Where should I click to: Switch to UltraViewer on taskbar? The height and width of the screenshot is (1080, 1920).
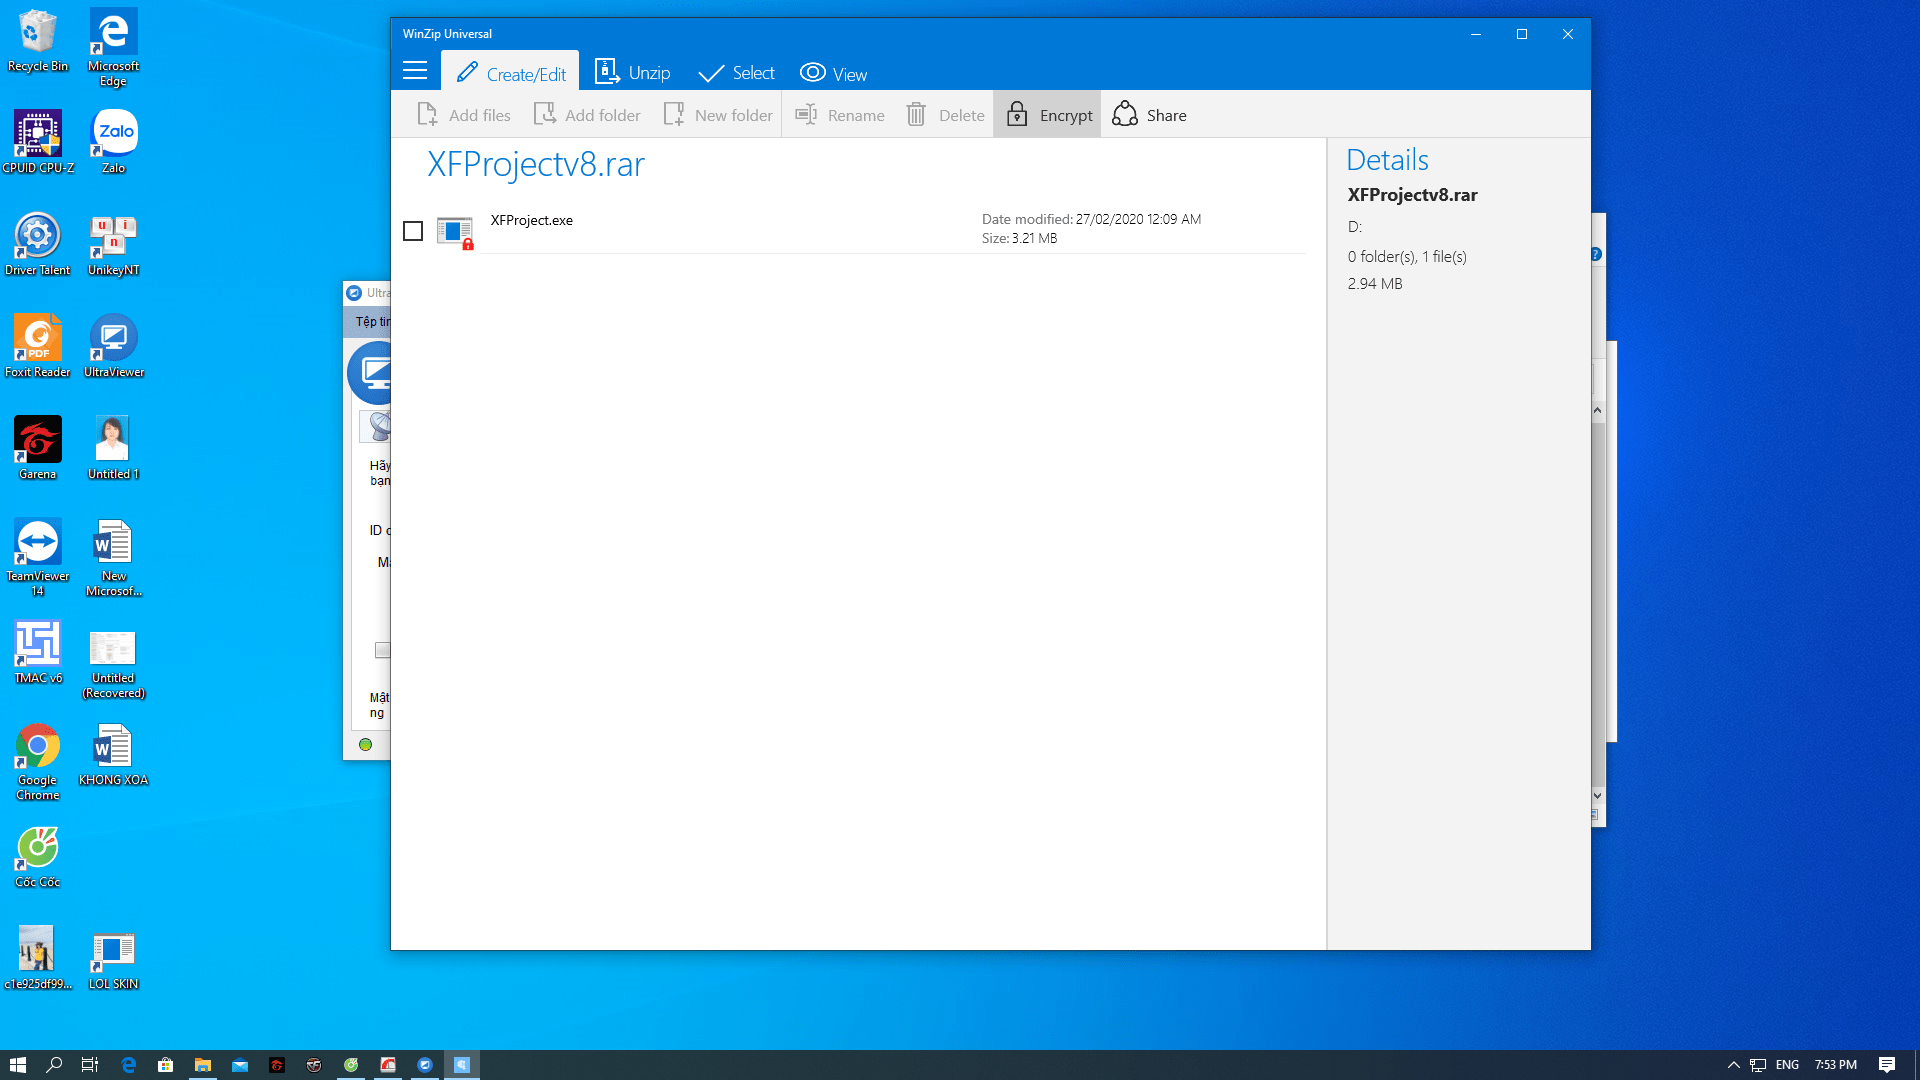click(425, 1065)
